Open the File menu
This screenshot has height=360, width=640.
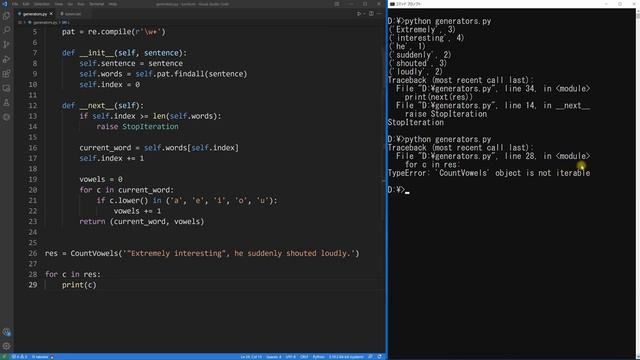[x=15, y=4]
